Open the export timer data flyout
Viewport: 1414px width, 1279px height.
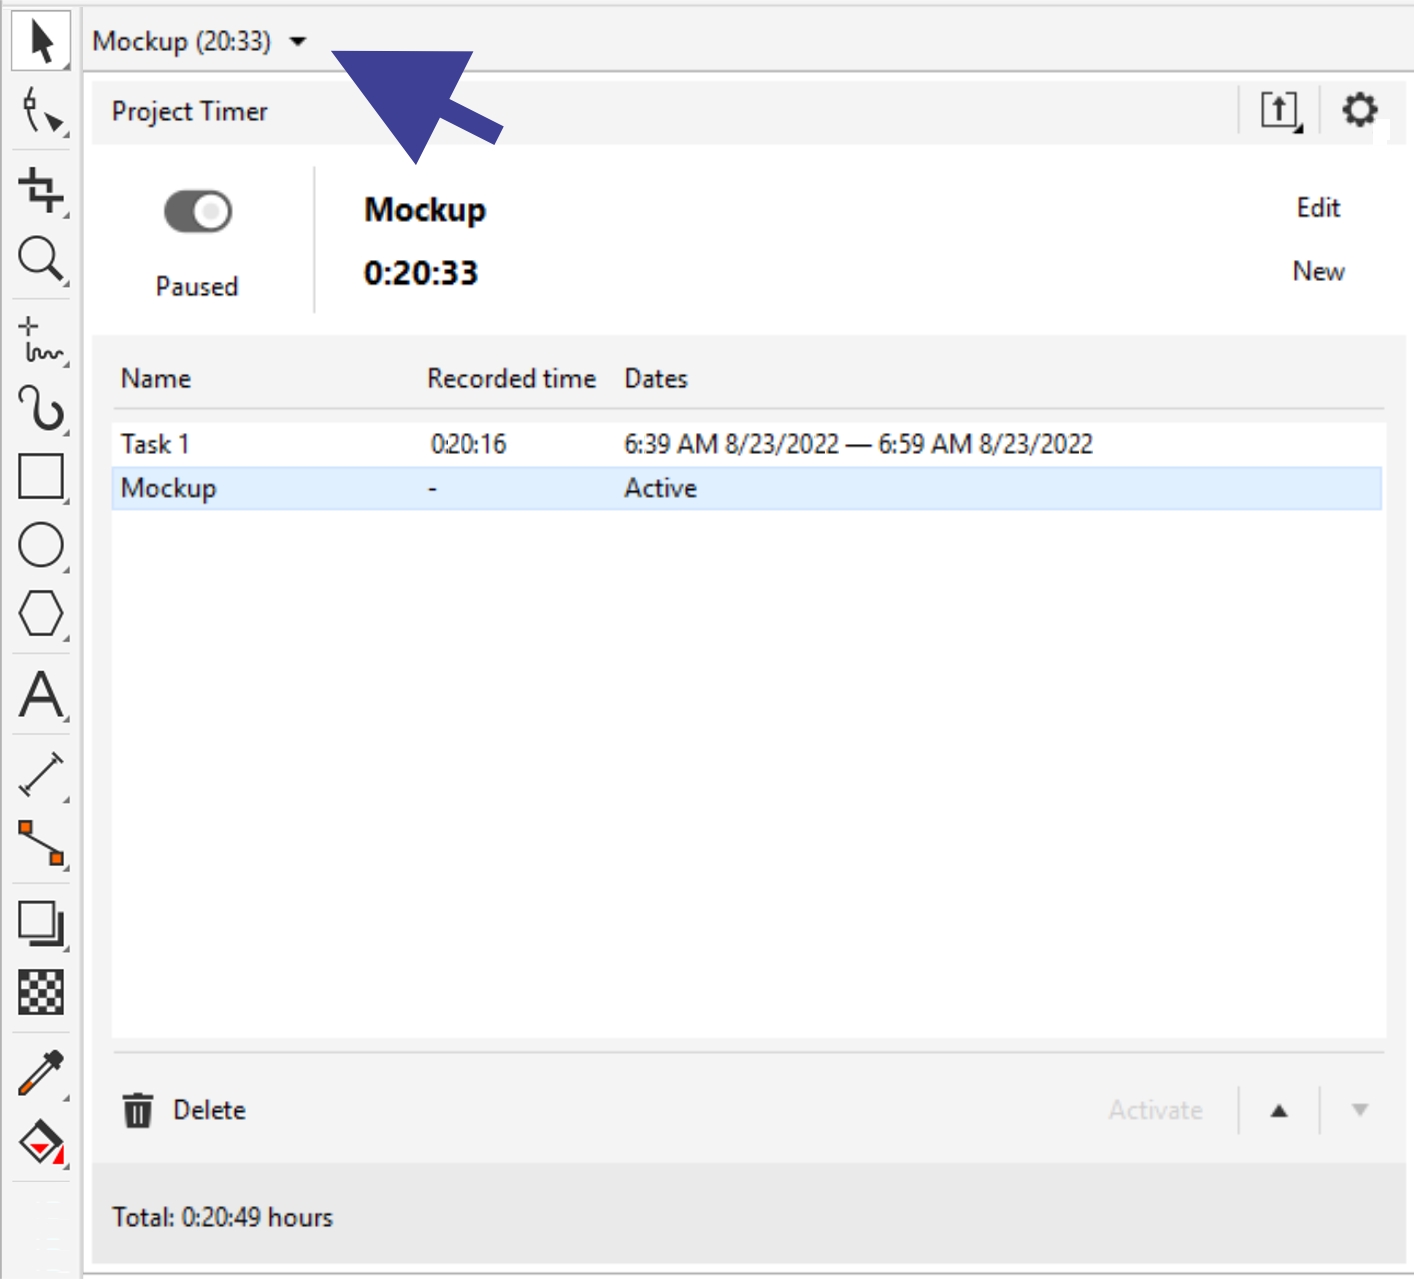click(x=1279, y=110)
